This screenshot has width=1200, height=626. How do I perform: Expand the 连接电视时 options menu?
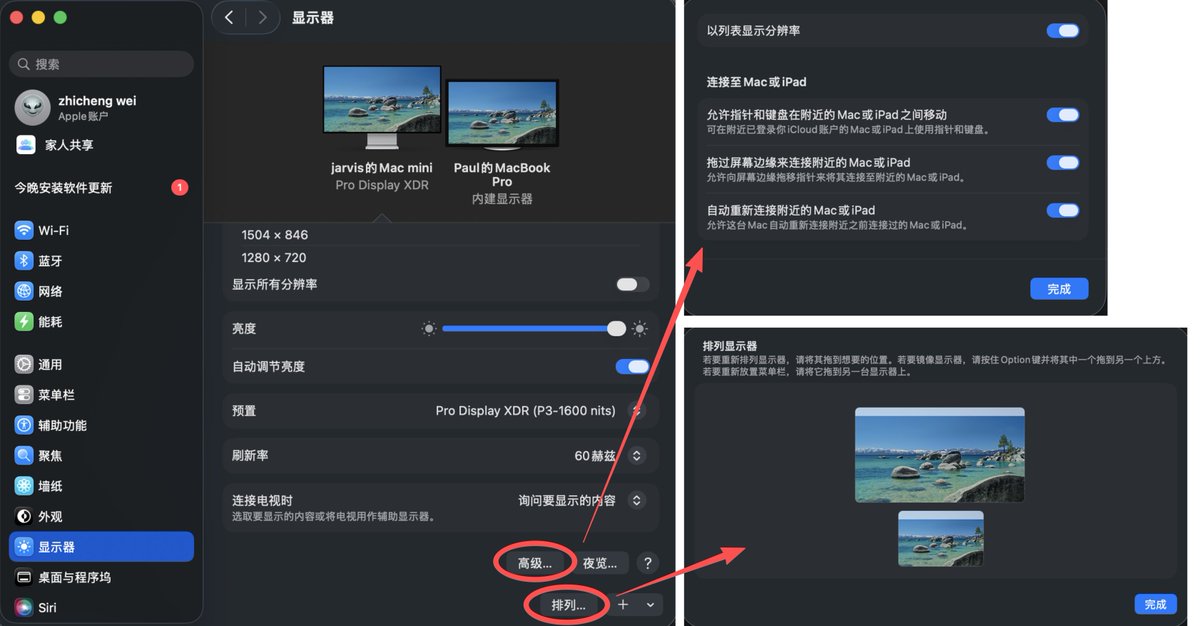[x=637, y=500]
